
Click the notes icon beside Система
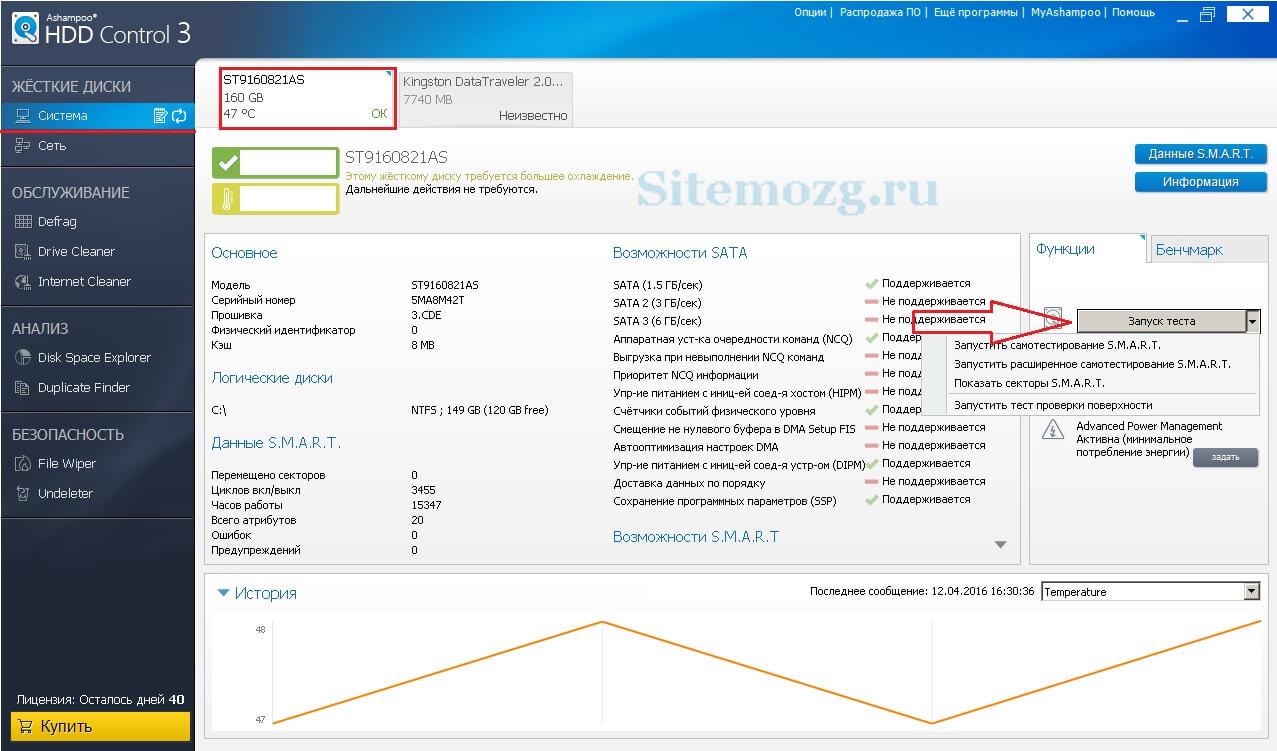tap(160, 116)
